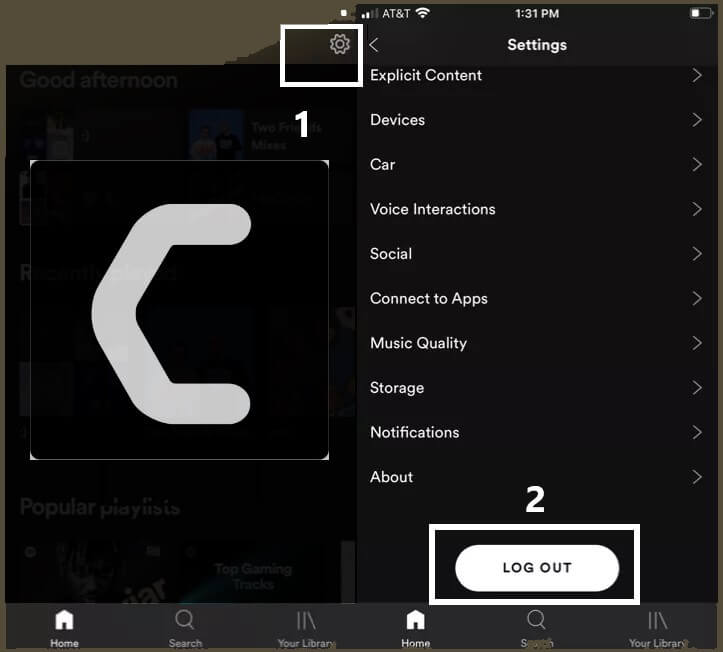Open Voice Interactions settings

tap(433, 209)
